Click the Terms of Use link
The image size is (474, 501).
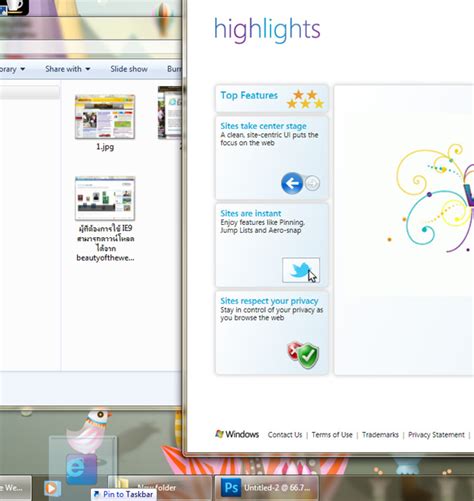[332, 435]
